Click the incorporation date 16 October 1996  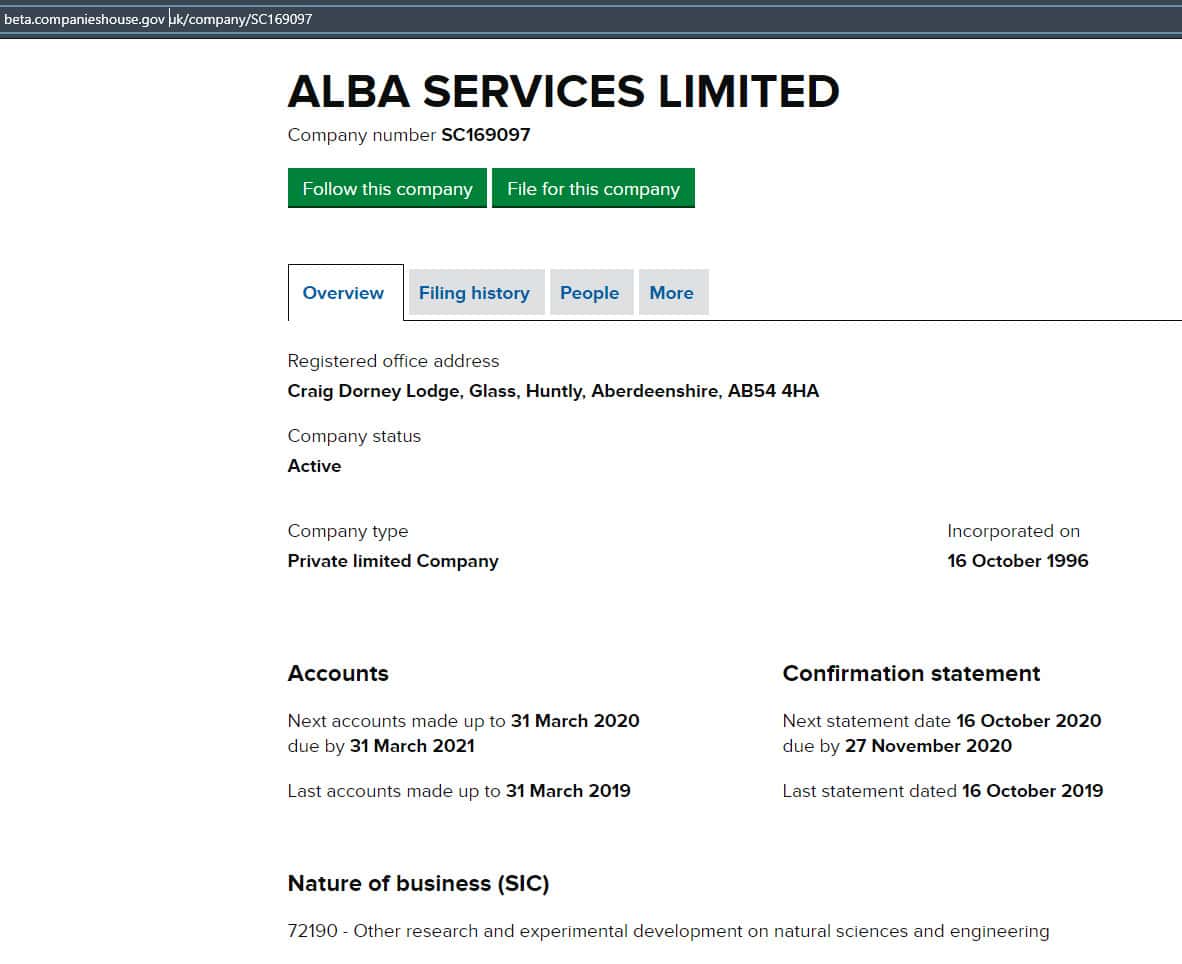point(1017,561)
